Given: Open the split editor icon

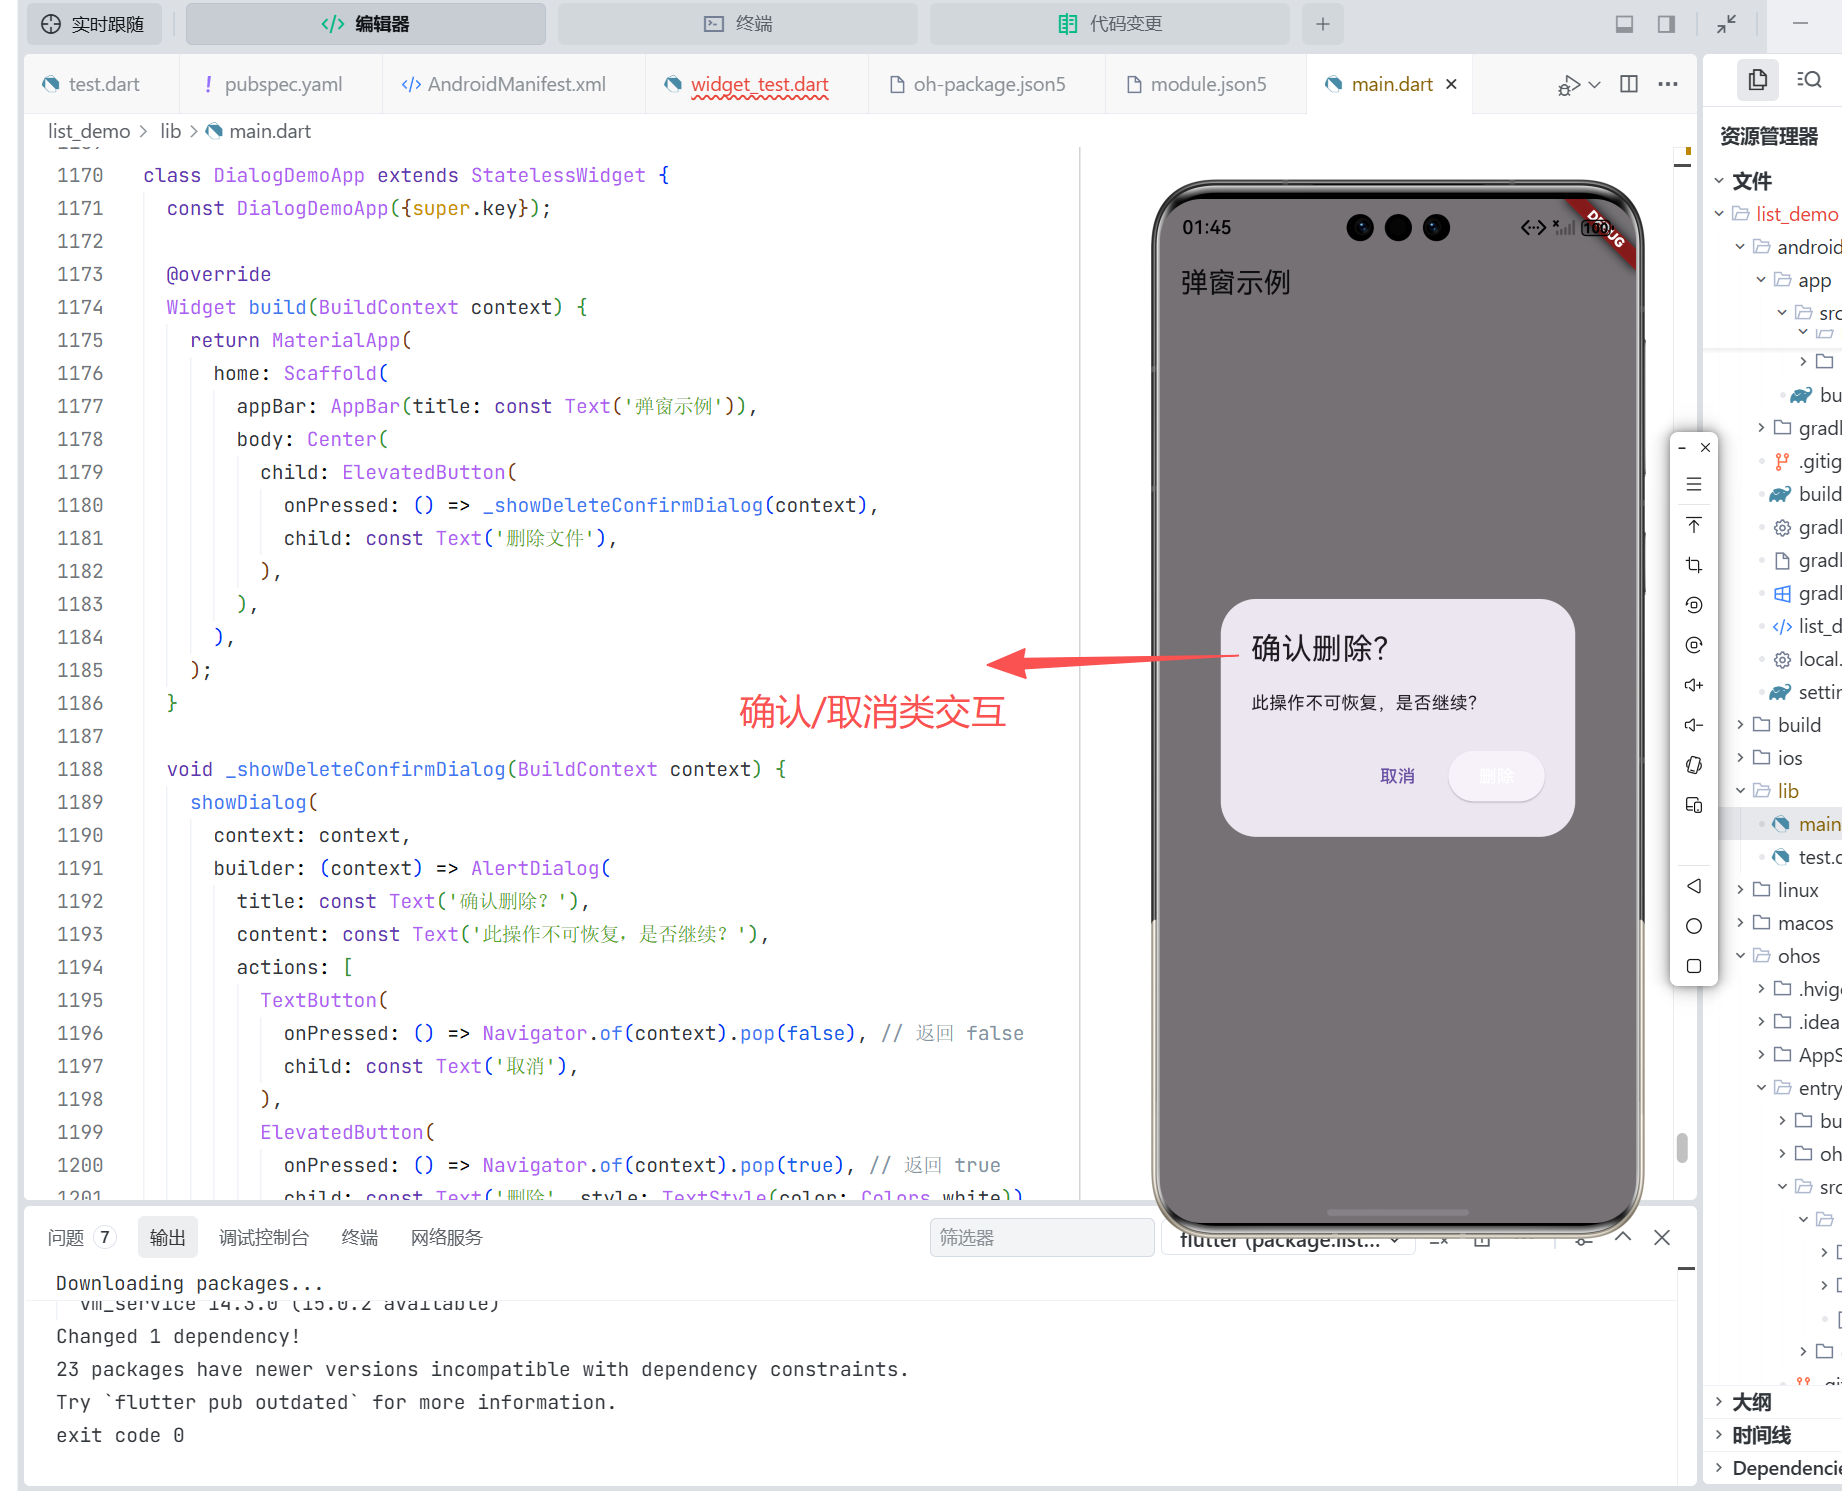Looking at the screenshot, I should coord(1628,85).
